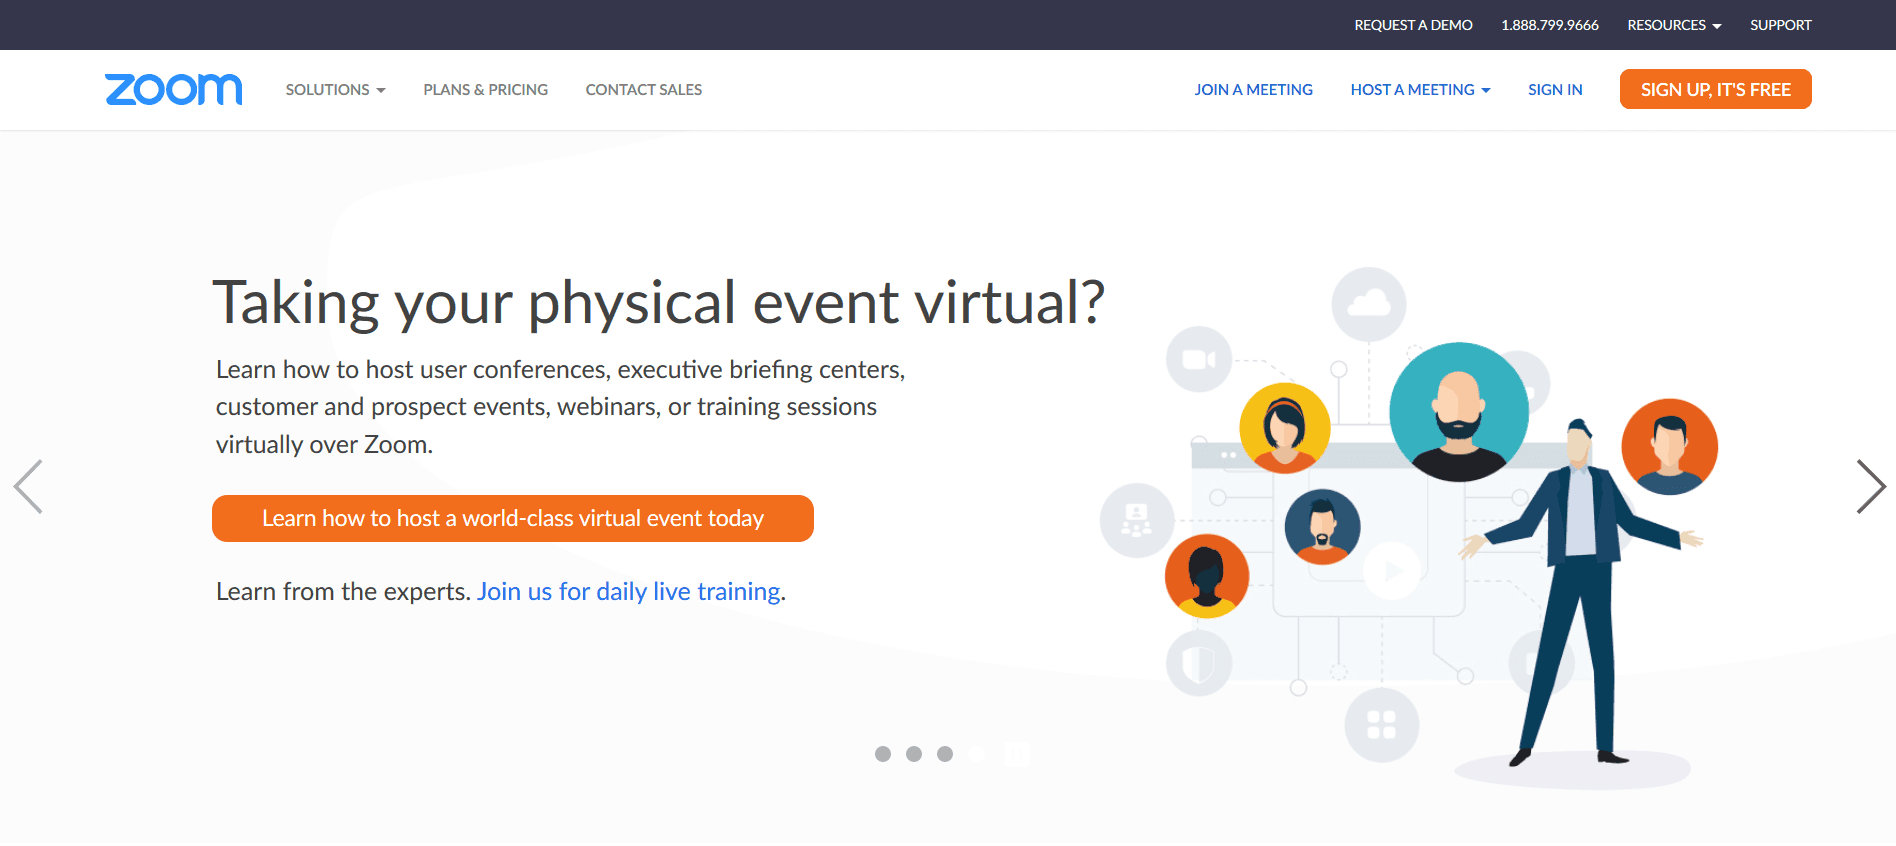Screen dimensions: 1896x846
Task: Click Join a Meeting
Action: pos(1253,90)
